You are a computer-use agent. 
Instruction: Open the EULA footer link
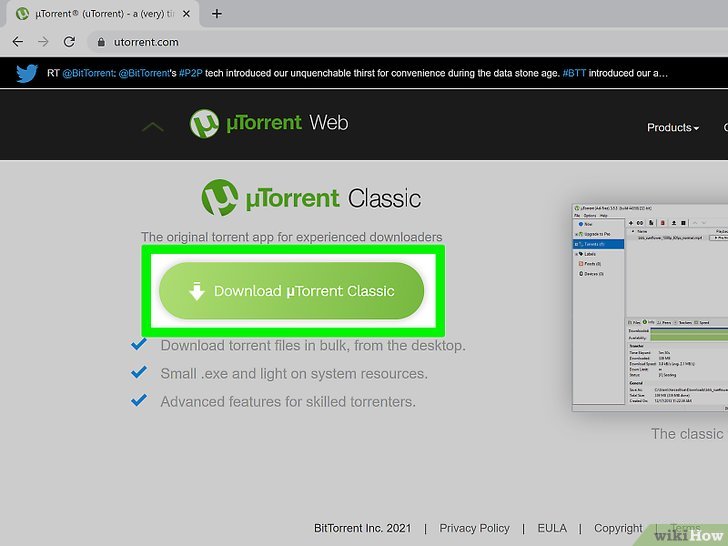coord(552,528)
